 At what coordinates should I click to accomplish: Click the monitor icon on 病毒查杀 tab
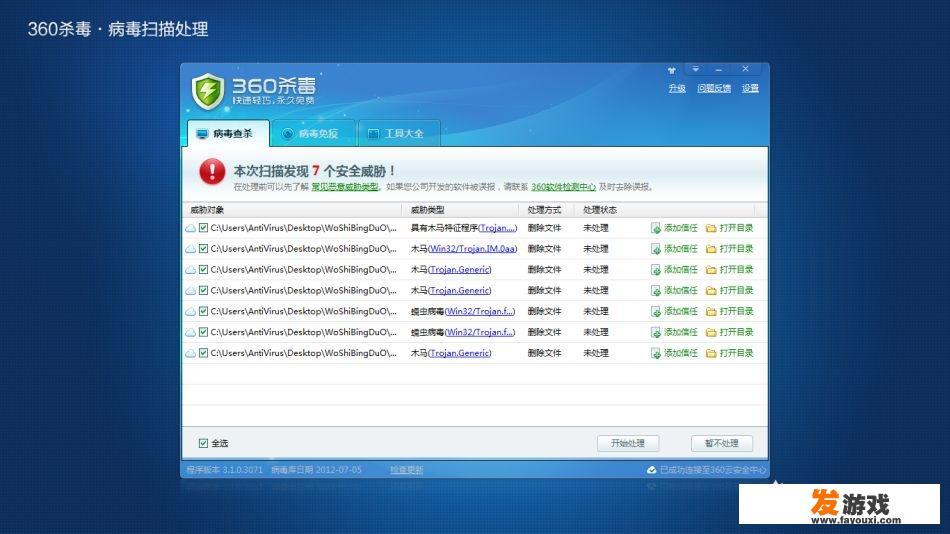pos(202,133)
